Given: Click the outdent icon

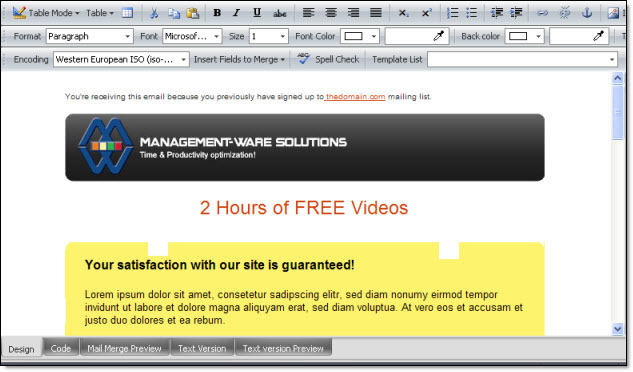Looking at the screenshot, I should [x=497, y=13].
